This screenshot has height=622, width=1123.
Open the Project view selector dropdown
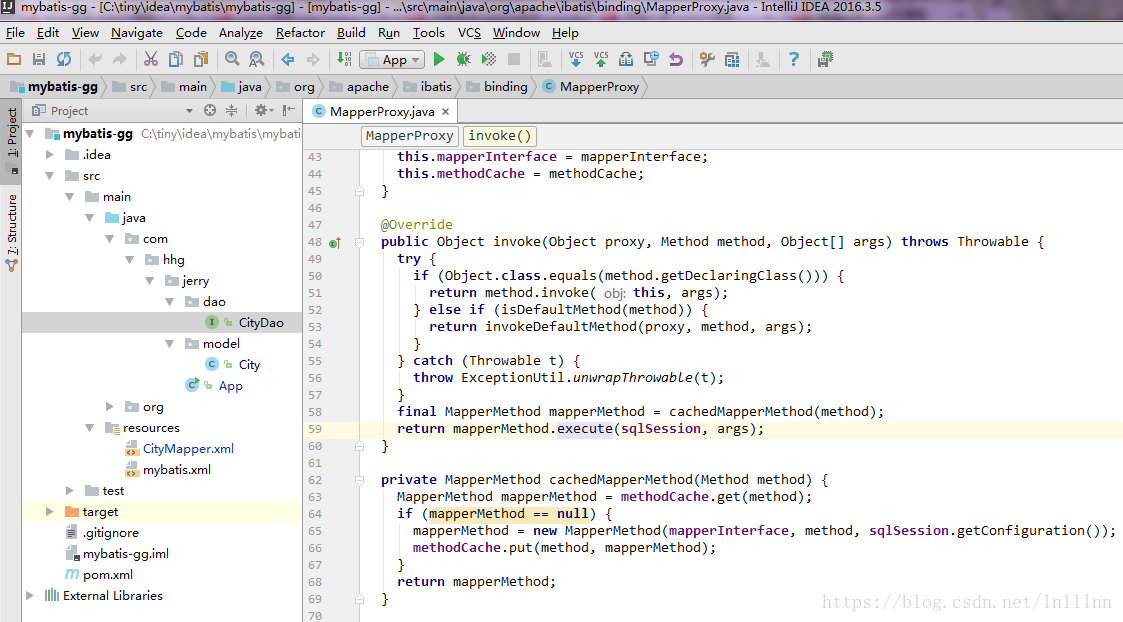pyautogui.click(x=189, y=111)
